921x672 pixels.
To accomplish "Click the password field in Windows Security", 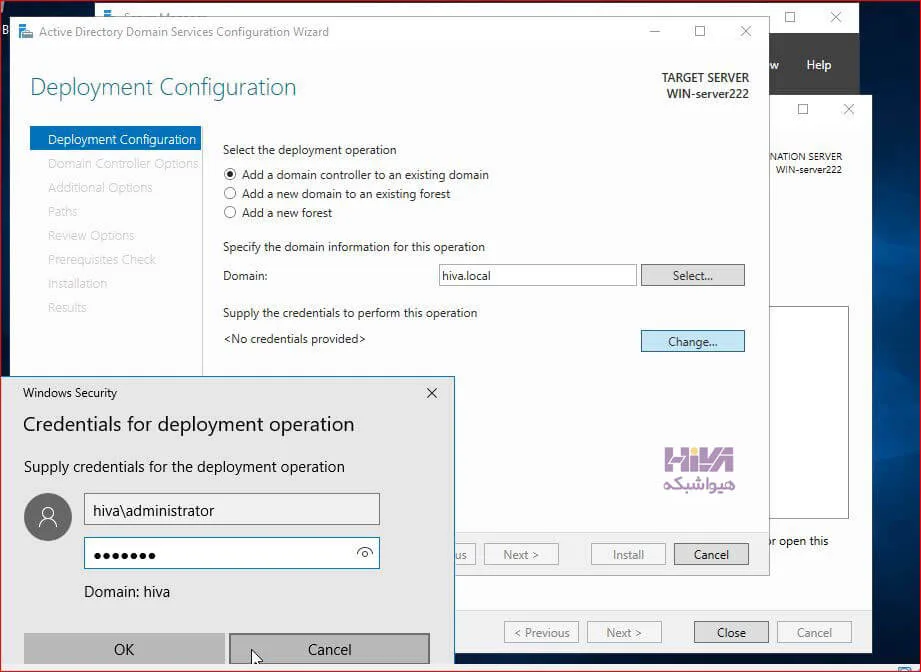I will (x=231, y=553).
